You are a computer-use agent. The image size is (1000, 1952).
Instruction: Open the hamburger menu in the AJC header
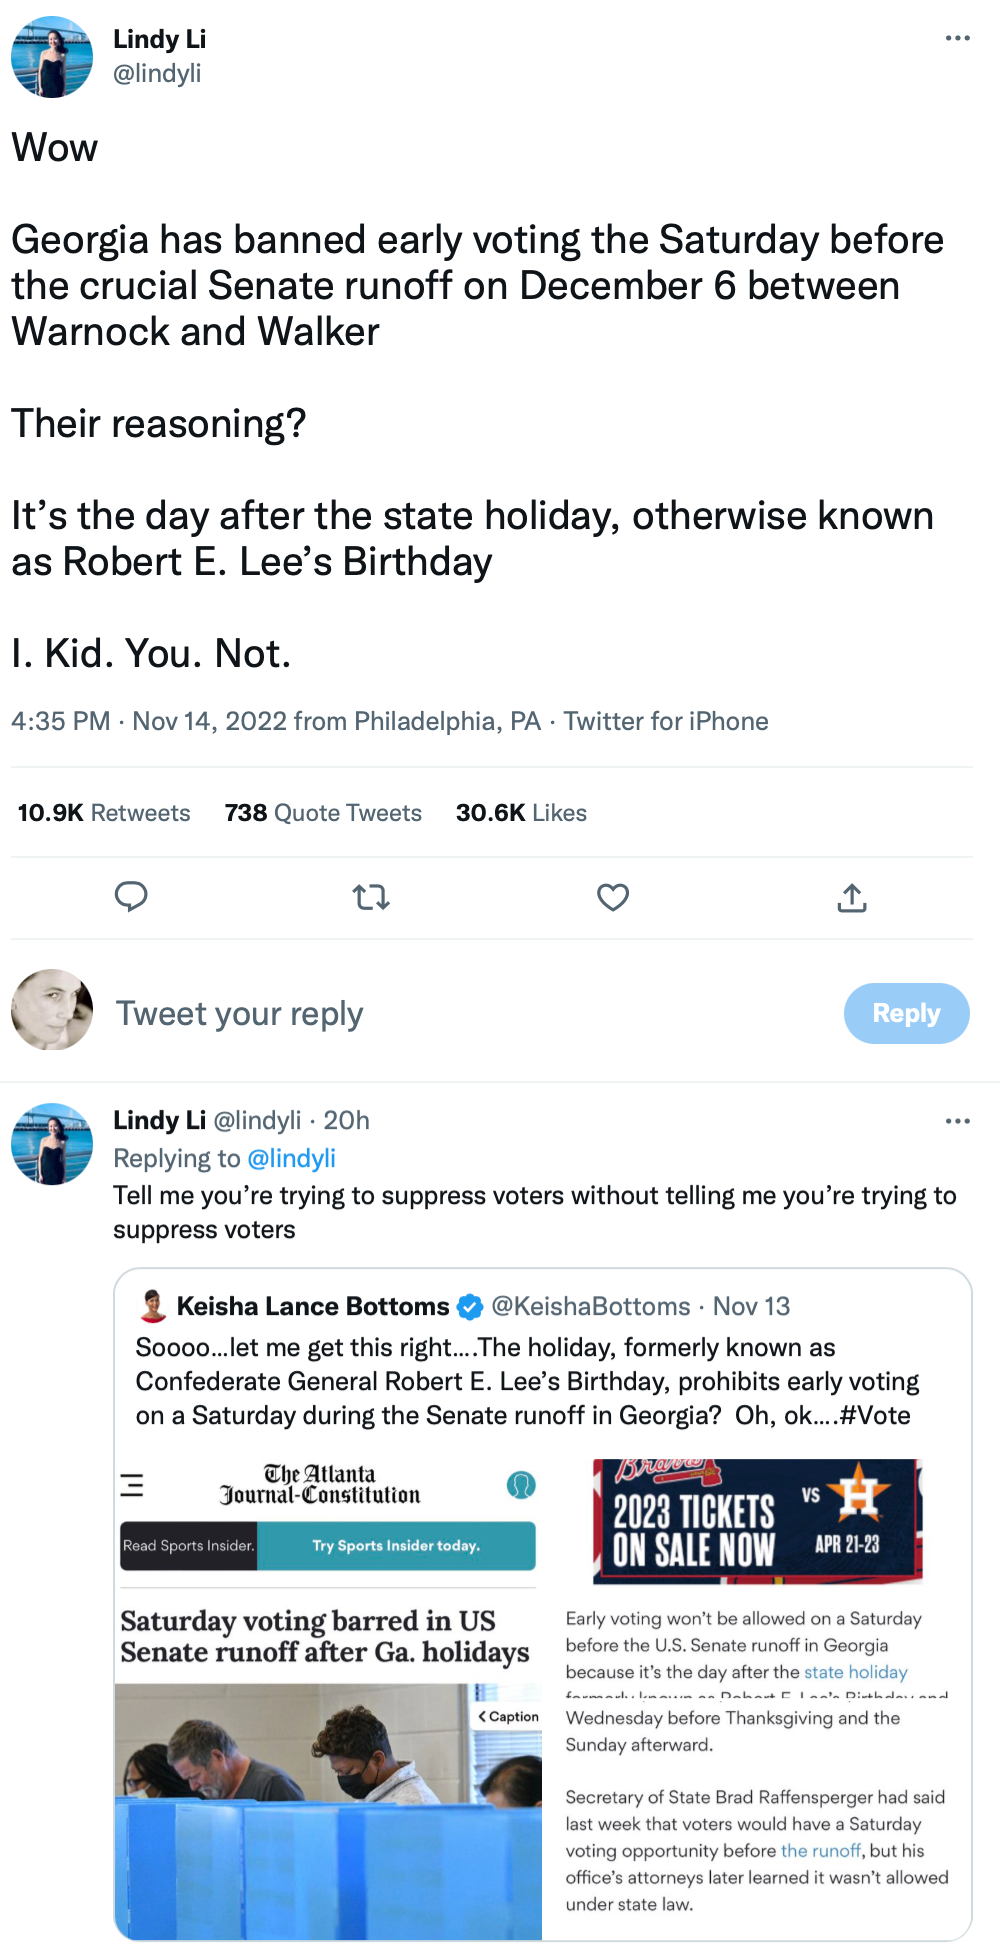pos(133,1487)
